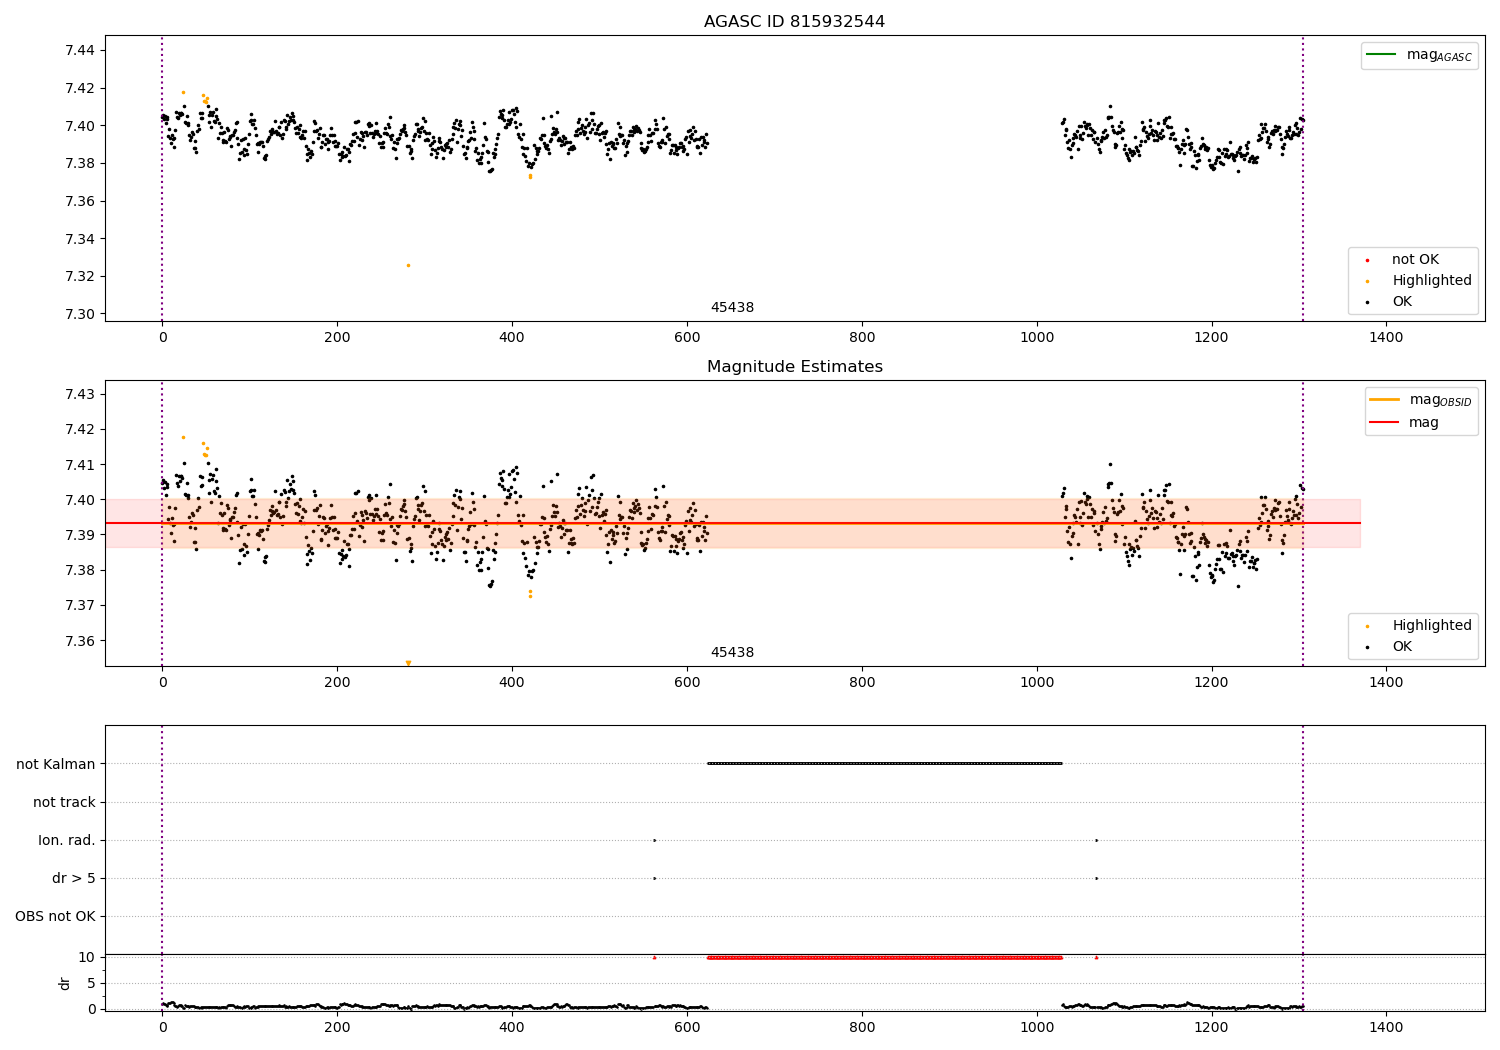The height and width of the screenshot is (1050, 1500).
Task: Click the Ion. rad. point near x 1070
Action: click(1096, 841)
